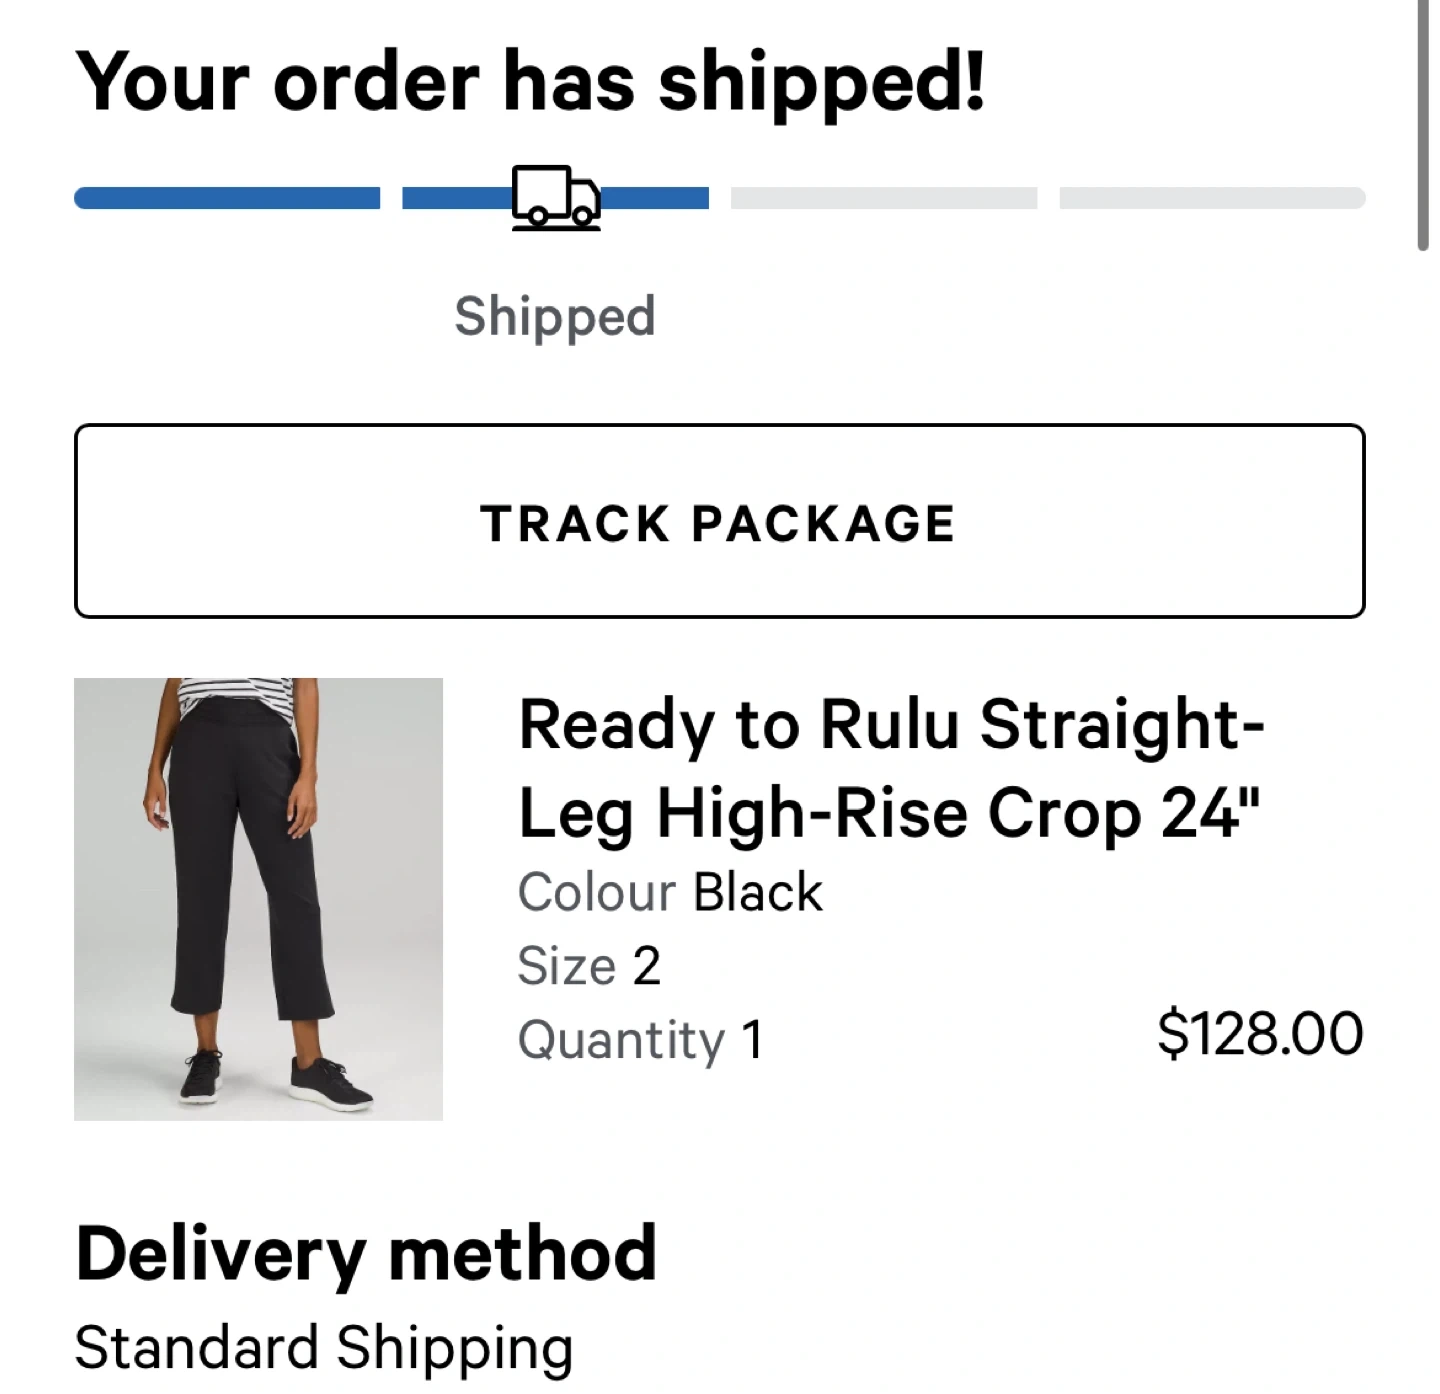The width and height of the screenshot is (1440, 1394).
Task: Click the second blue segment beside the truck
Action: pyautogui.click(x=456, y=198)
